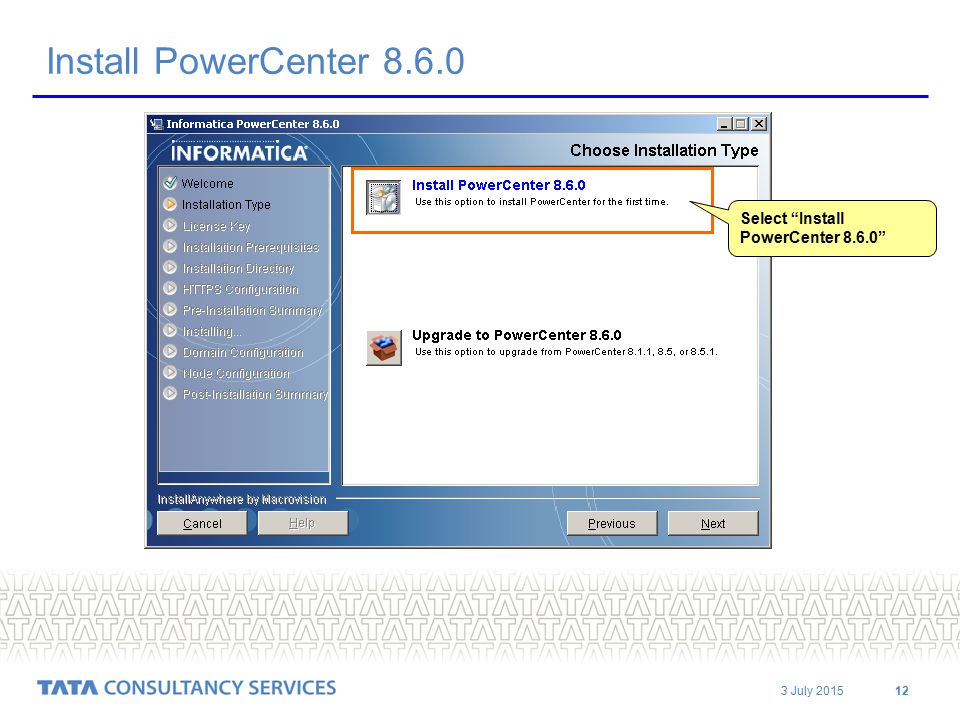The width and height of the screenshot is (960, 720).
Task: Click the Welcome step checkmark icon
Action: (x=170, y=182)
